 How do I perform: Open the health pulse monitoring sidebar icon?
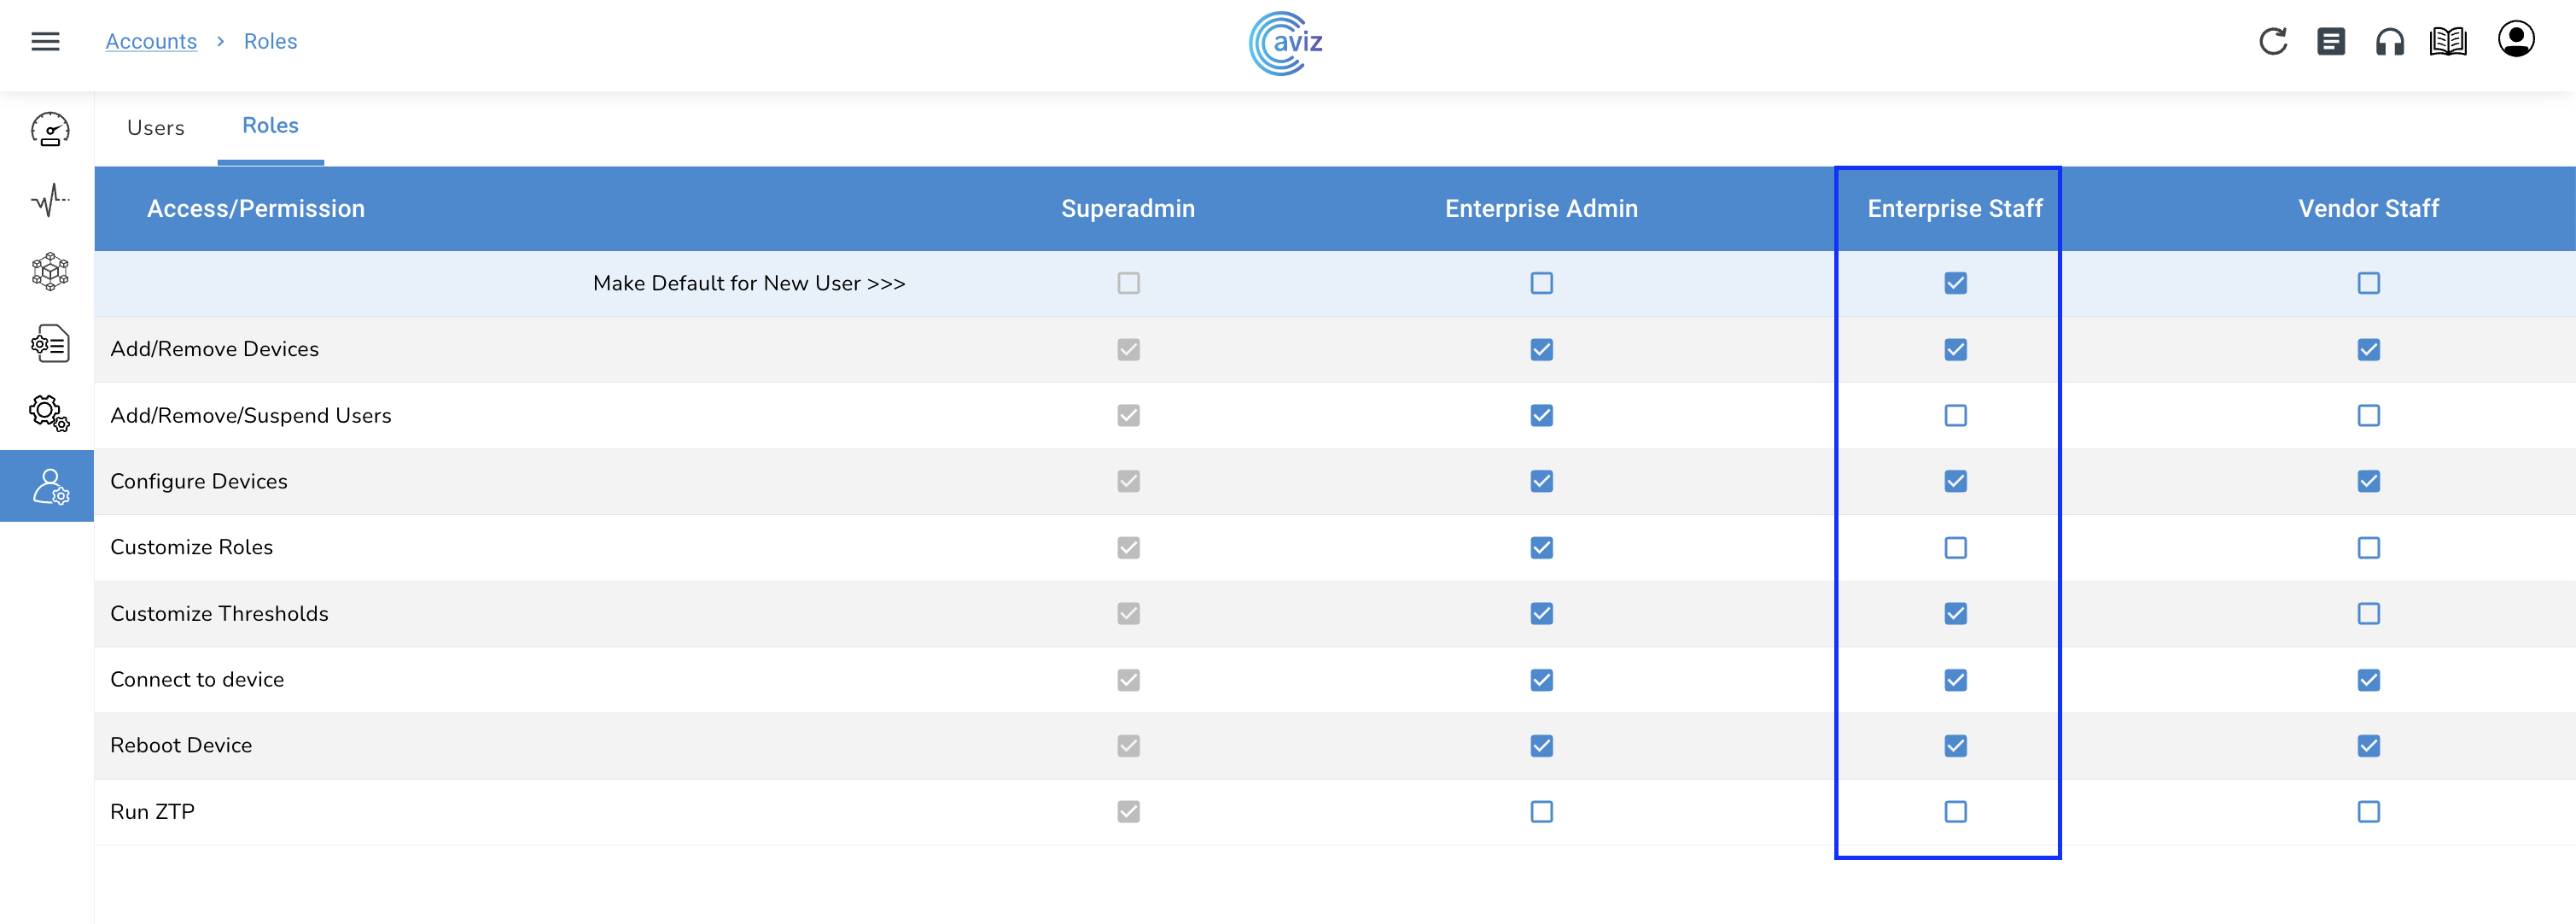pos(49,200)
